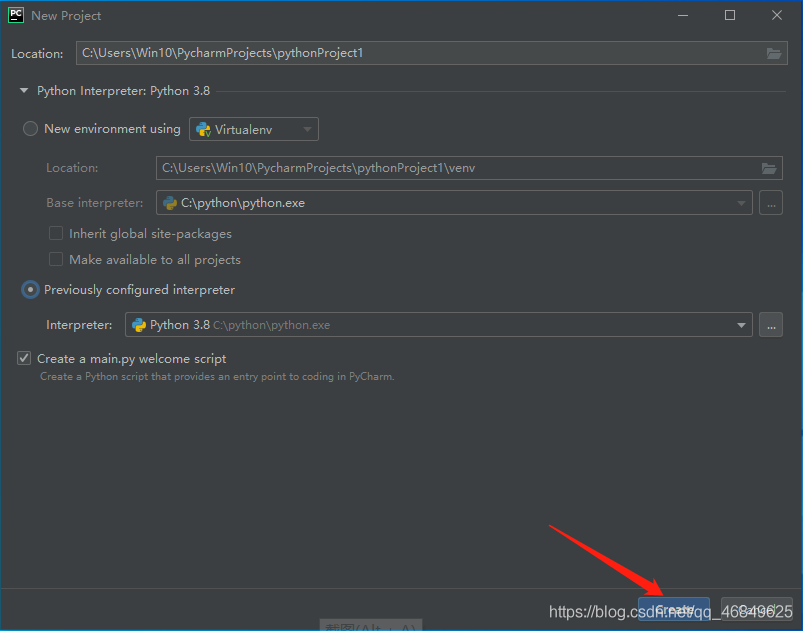Screen dimensions: 803x631
Task: Maximize the New Project window
Action: coord(730,15)
